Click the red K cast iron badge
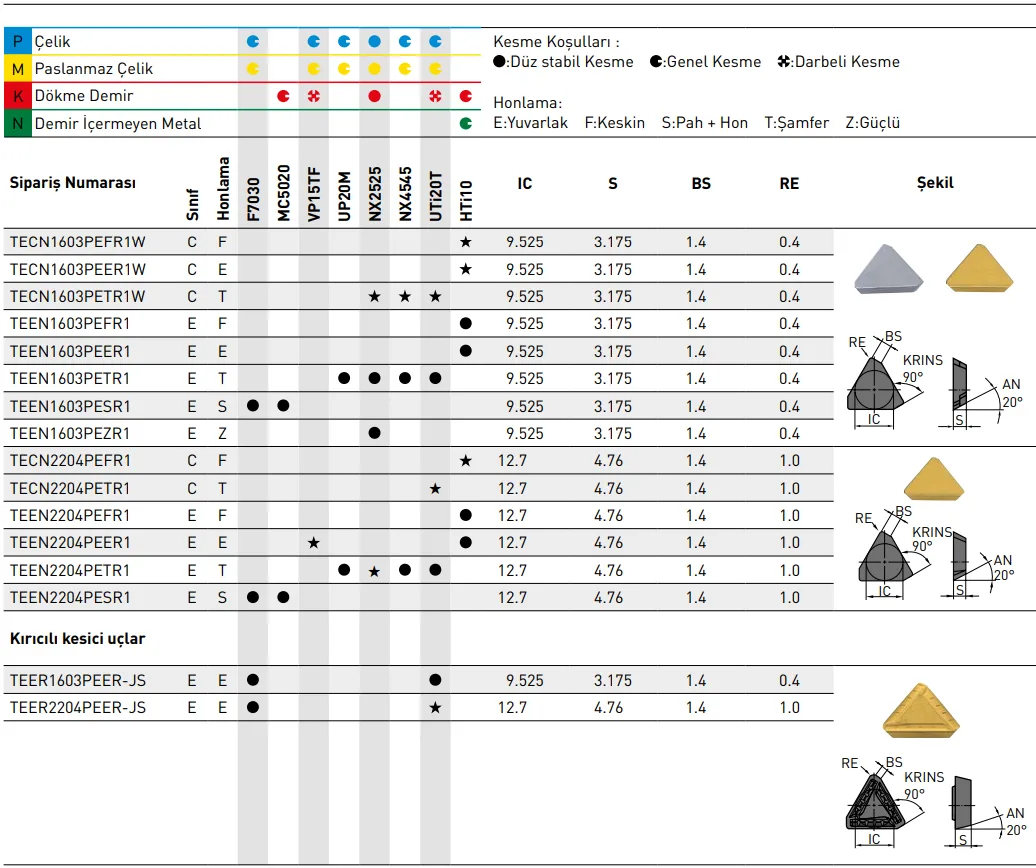Viewport: 1036px width, 868px height. coord(17,96)
